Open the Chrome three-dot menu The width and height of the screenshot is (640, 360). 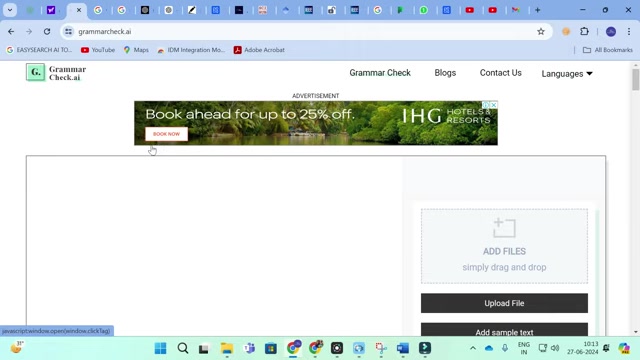tap(629, 31)
